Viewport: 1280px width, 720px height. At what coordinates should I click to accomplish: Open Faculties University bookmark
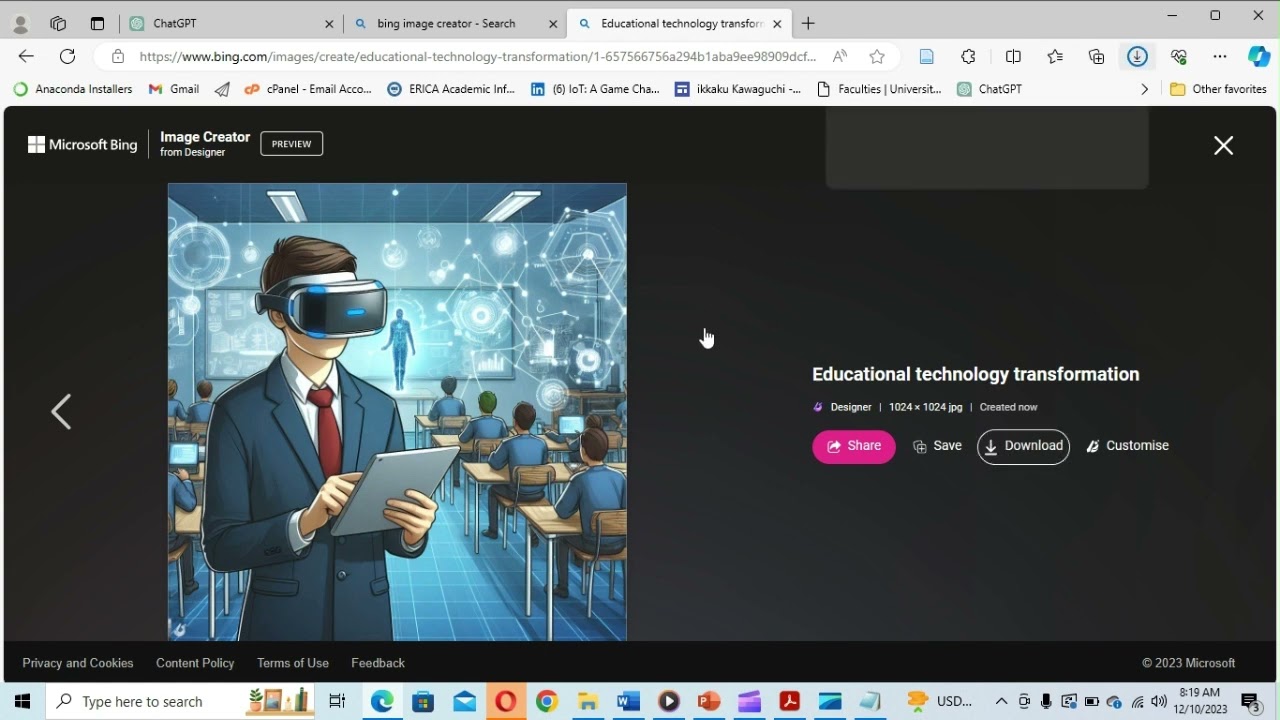(x=879, y=89)
